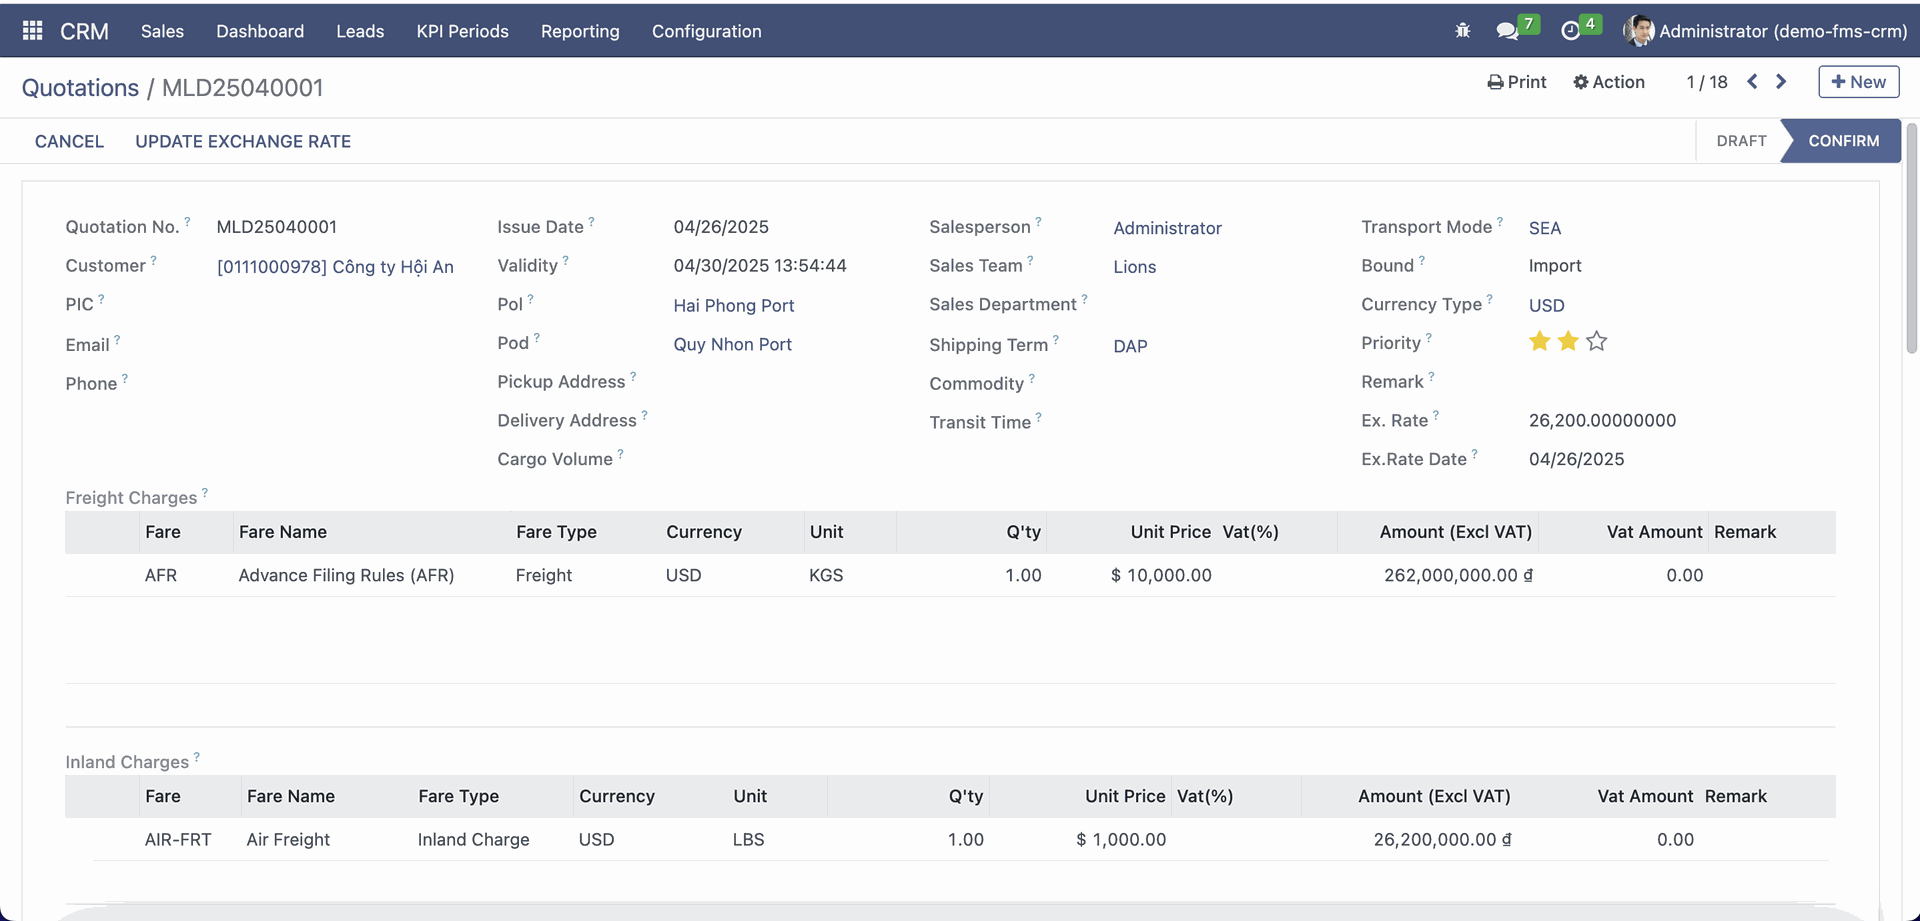Viewport: 1920px width, 921px height.
Task: Open the Leads menu
Action: pos(360,31)
